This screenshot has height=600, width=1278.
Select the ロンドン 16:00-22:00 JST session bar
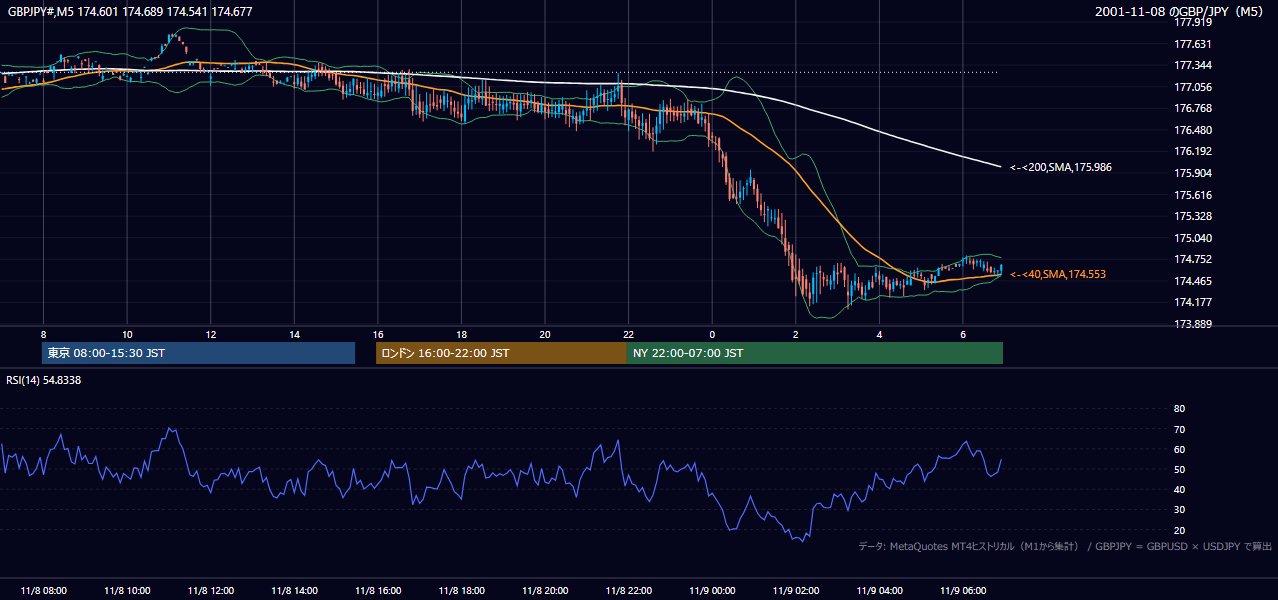pyautogui.click(x=501, y=353)
